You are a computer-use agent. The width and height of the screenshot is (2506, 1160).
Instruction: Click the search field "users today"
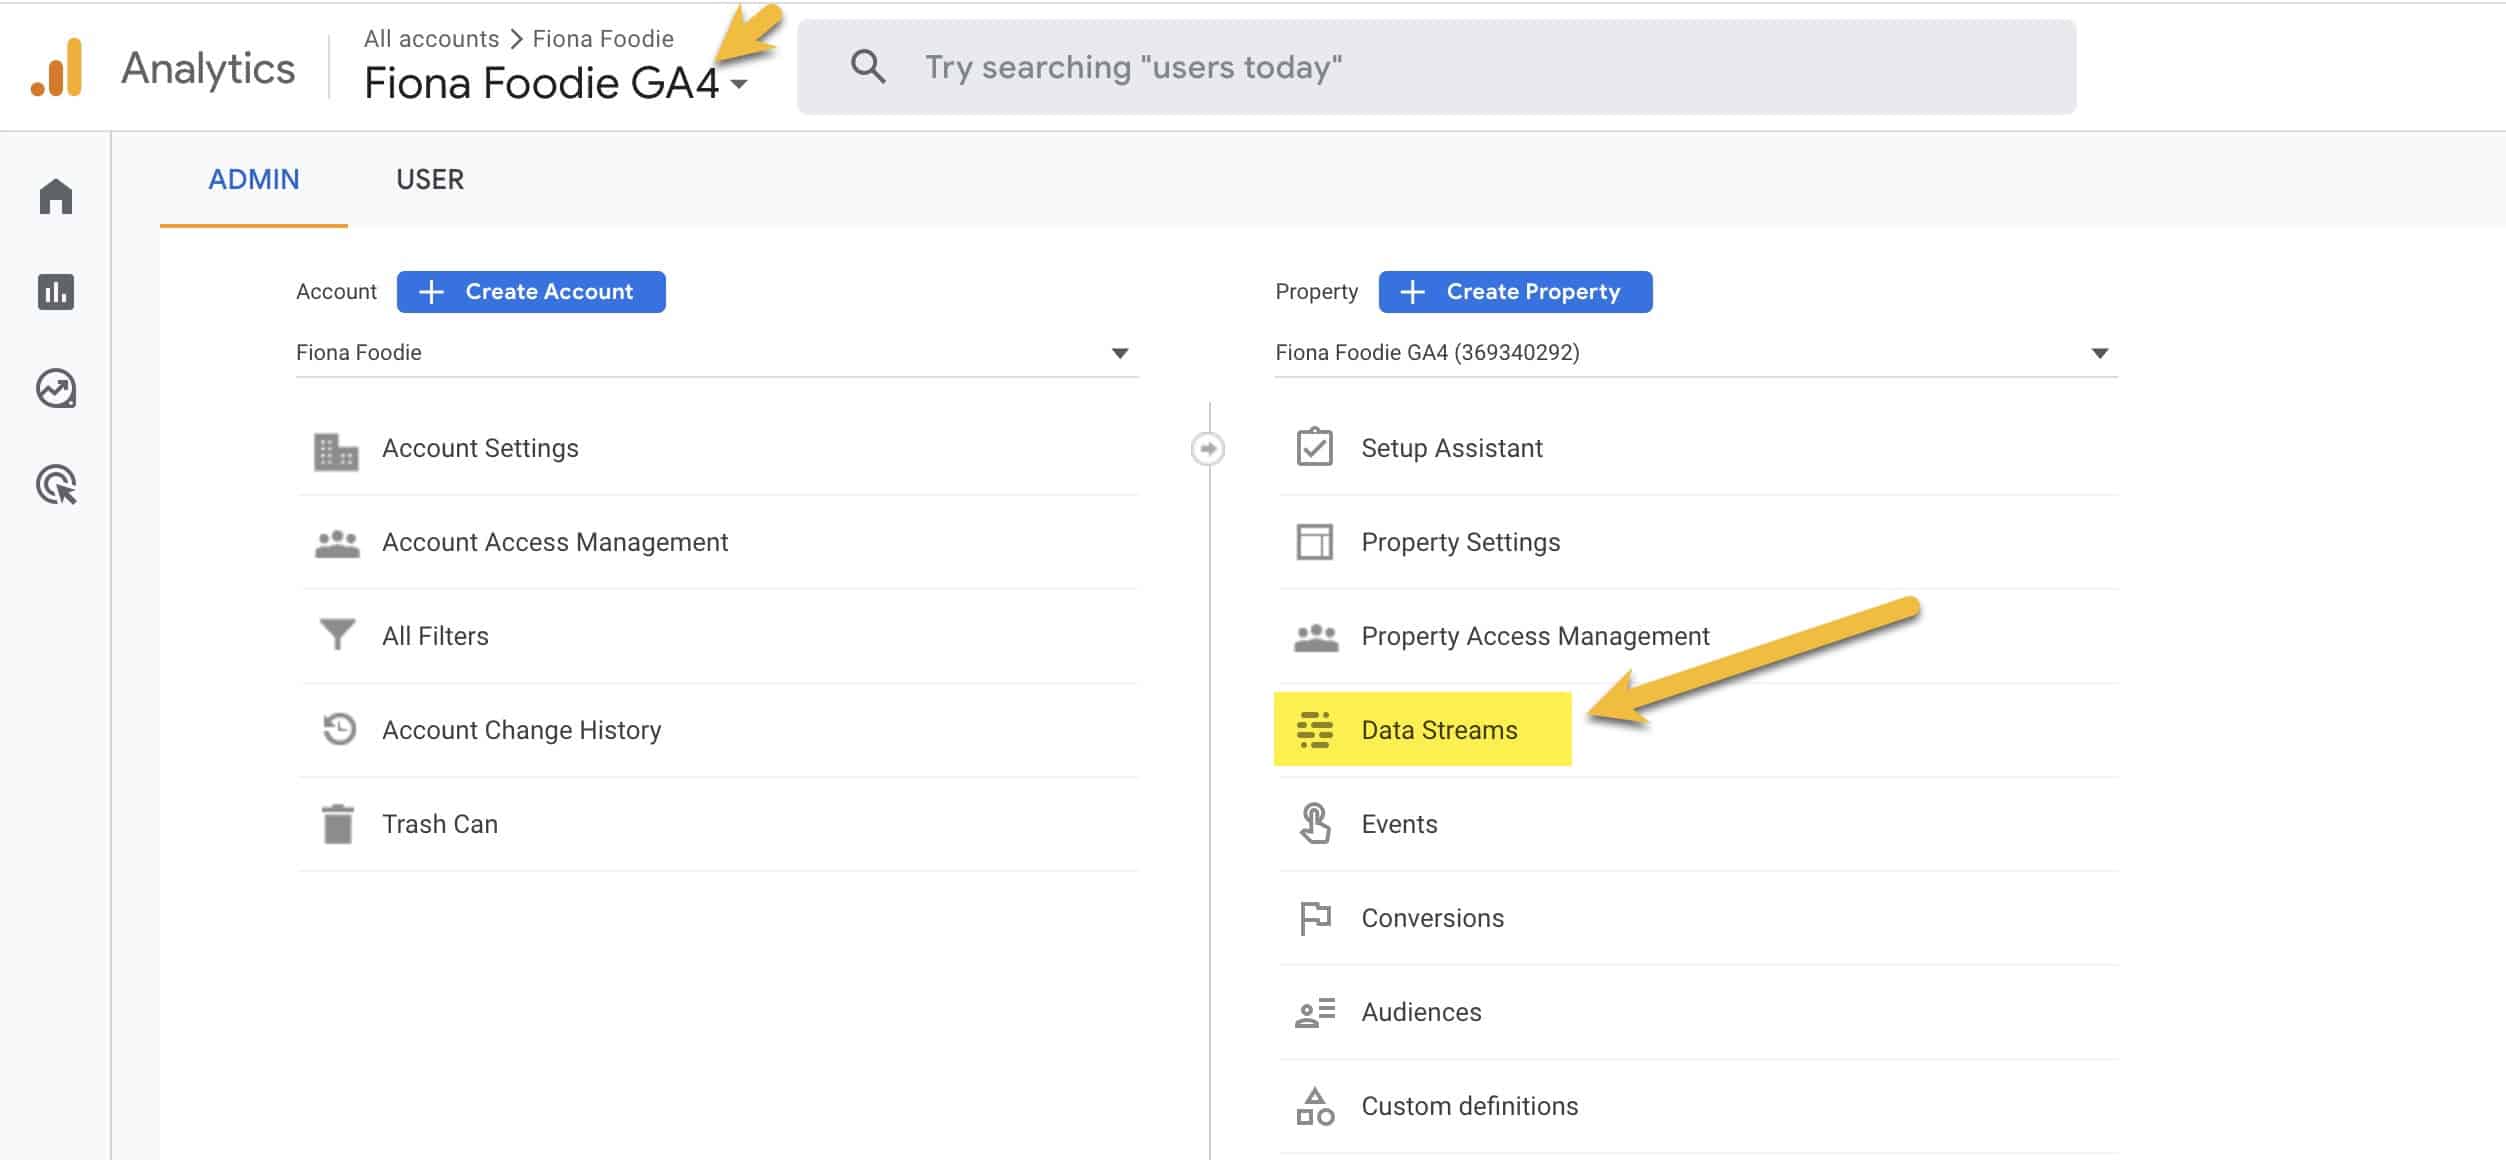(1436, 67)
